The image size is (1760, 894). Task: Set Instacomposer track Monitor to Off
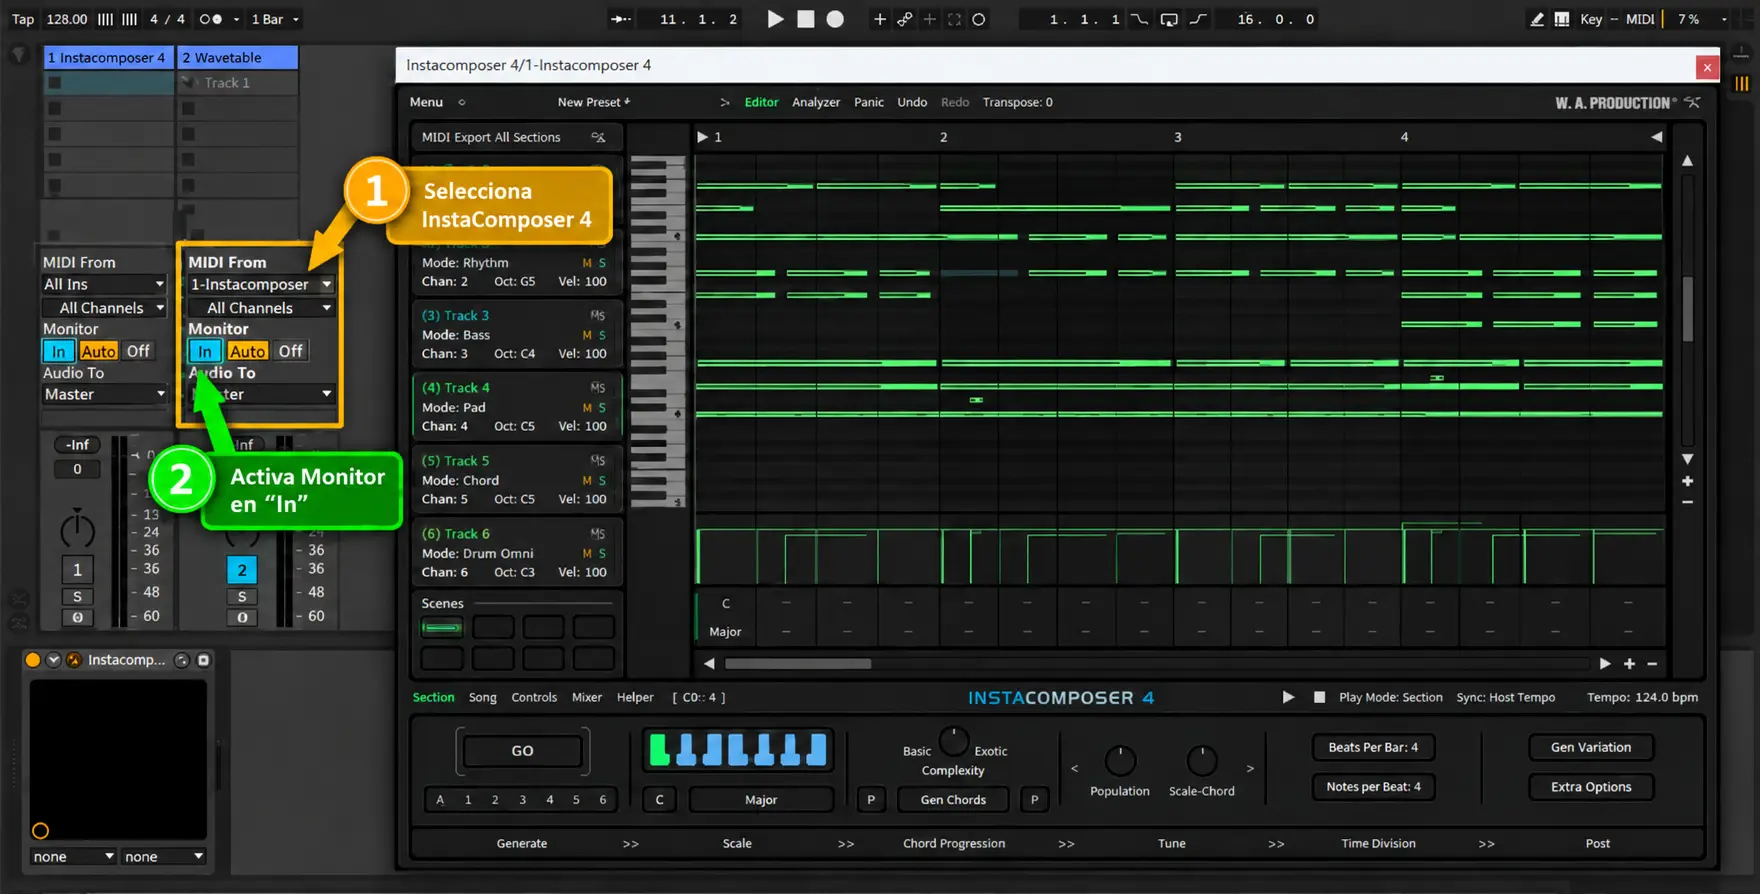click(138, 351)
